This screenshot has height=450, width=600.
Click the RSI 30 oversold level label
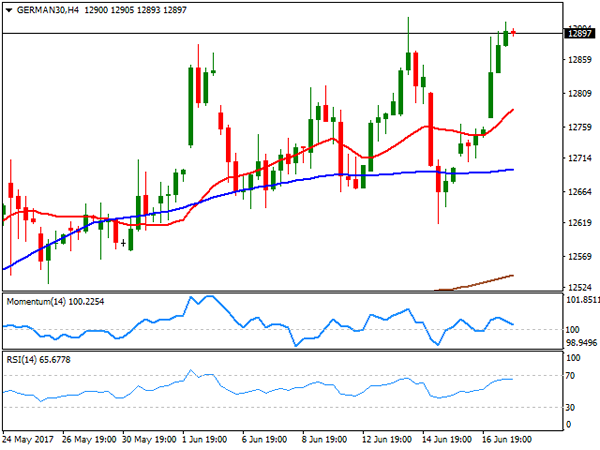(571, 408)
